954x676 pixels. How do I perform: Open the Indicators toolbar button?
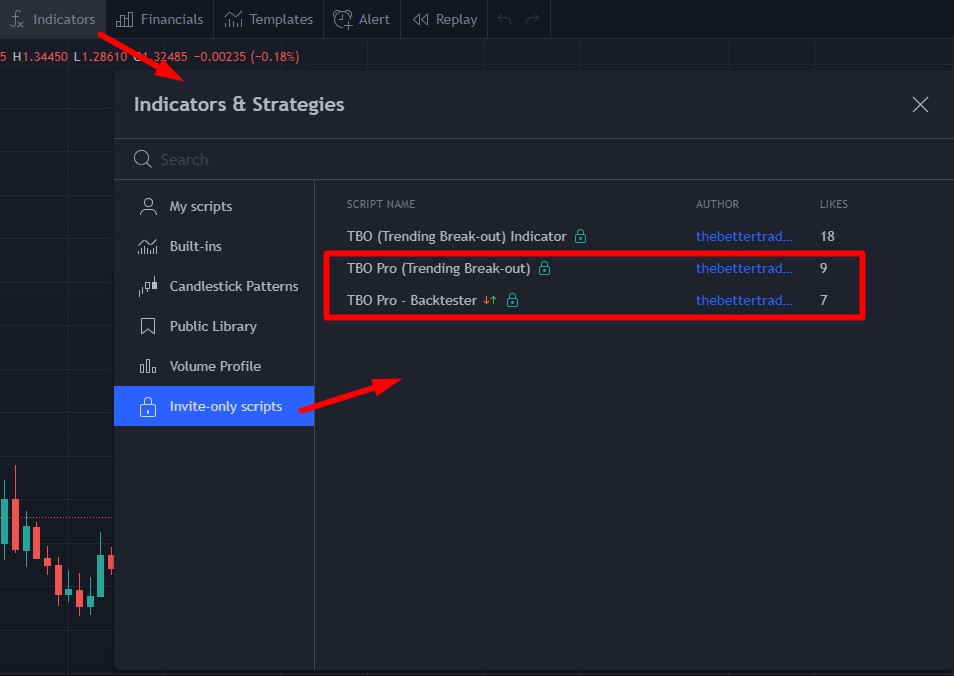pyautogui.click(x=53, y=19)
